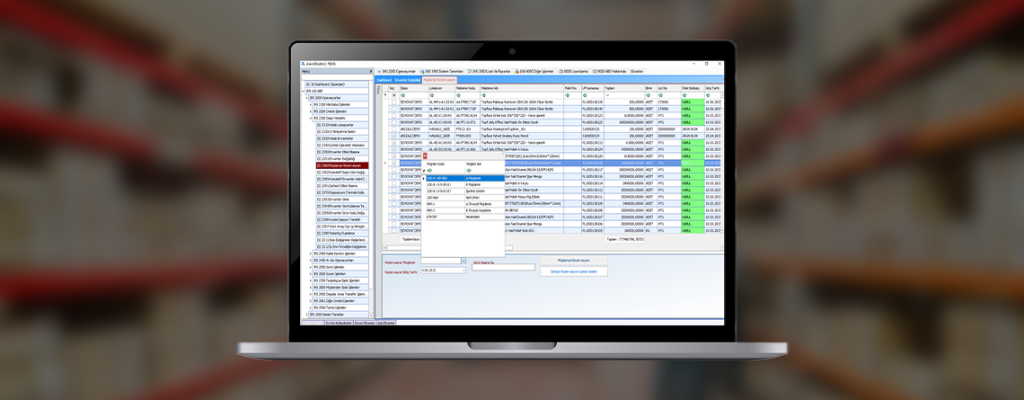This screenshot has width=1024, height=400.
Task: Click the green filter icon under the Lot No column
Action: click(x=659, y=95)
